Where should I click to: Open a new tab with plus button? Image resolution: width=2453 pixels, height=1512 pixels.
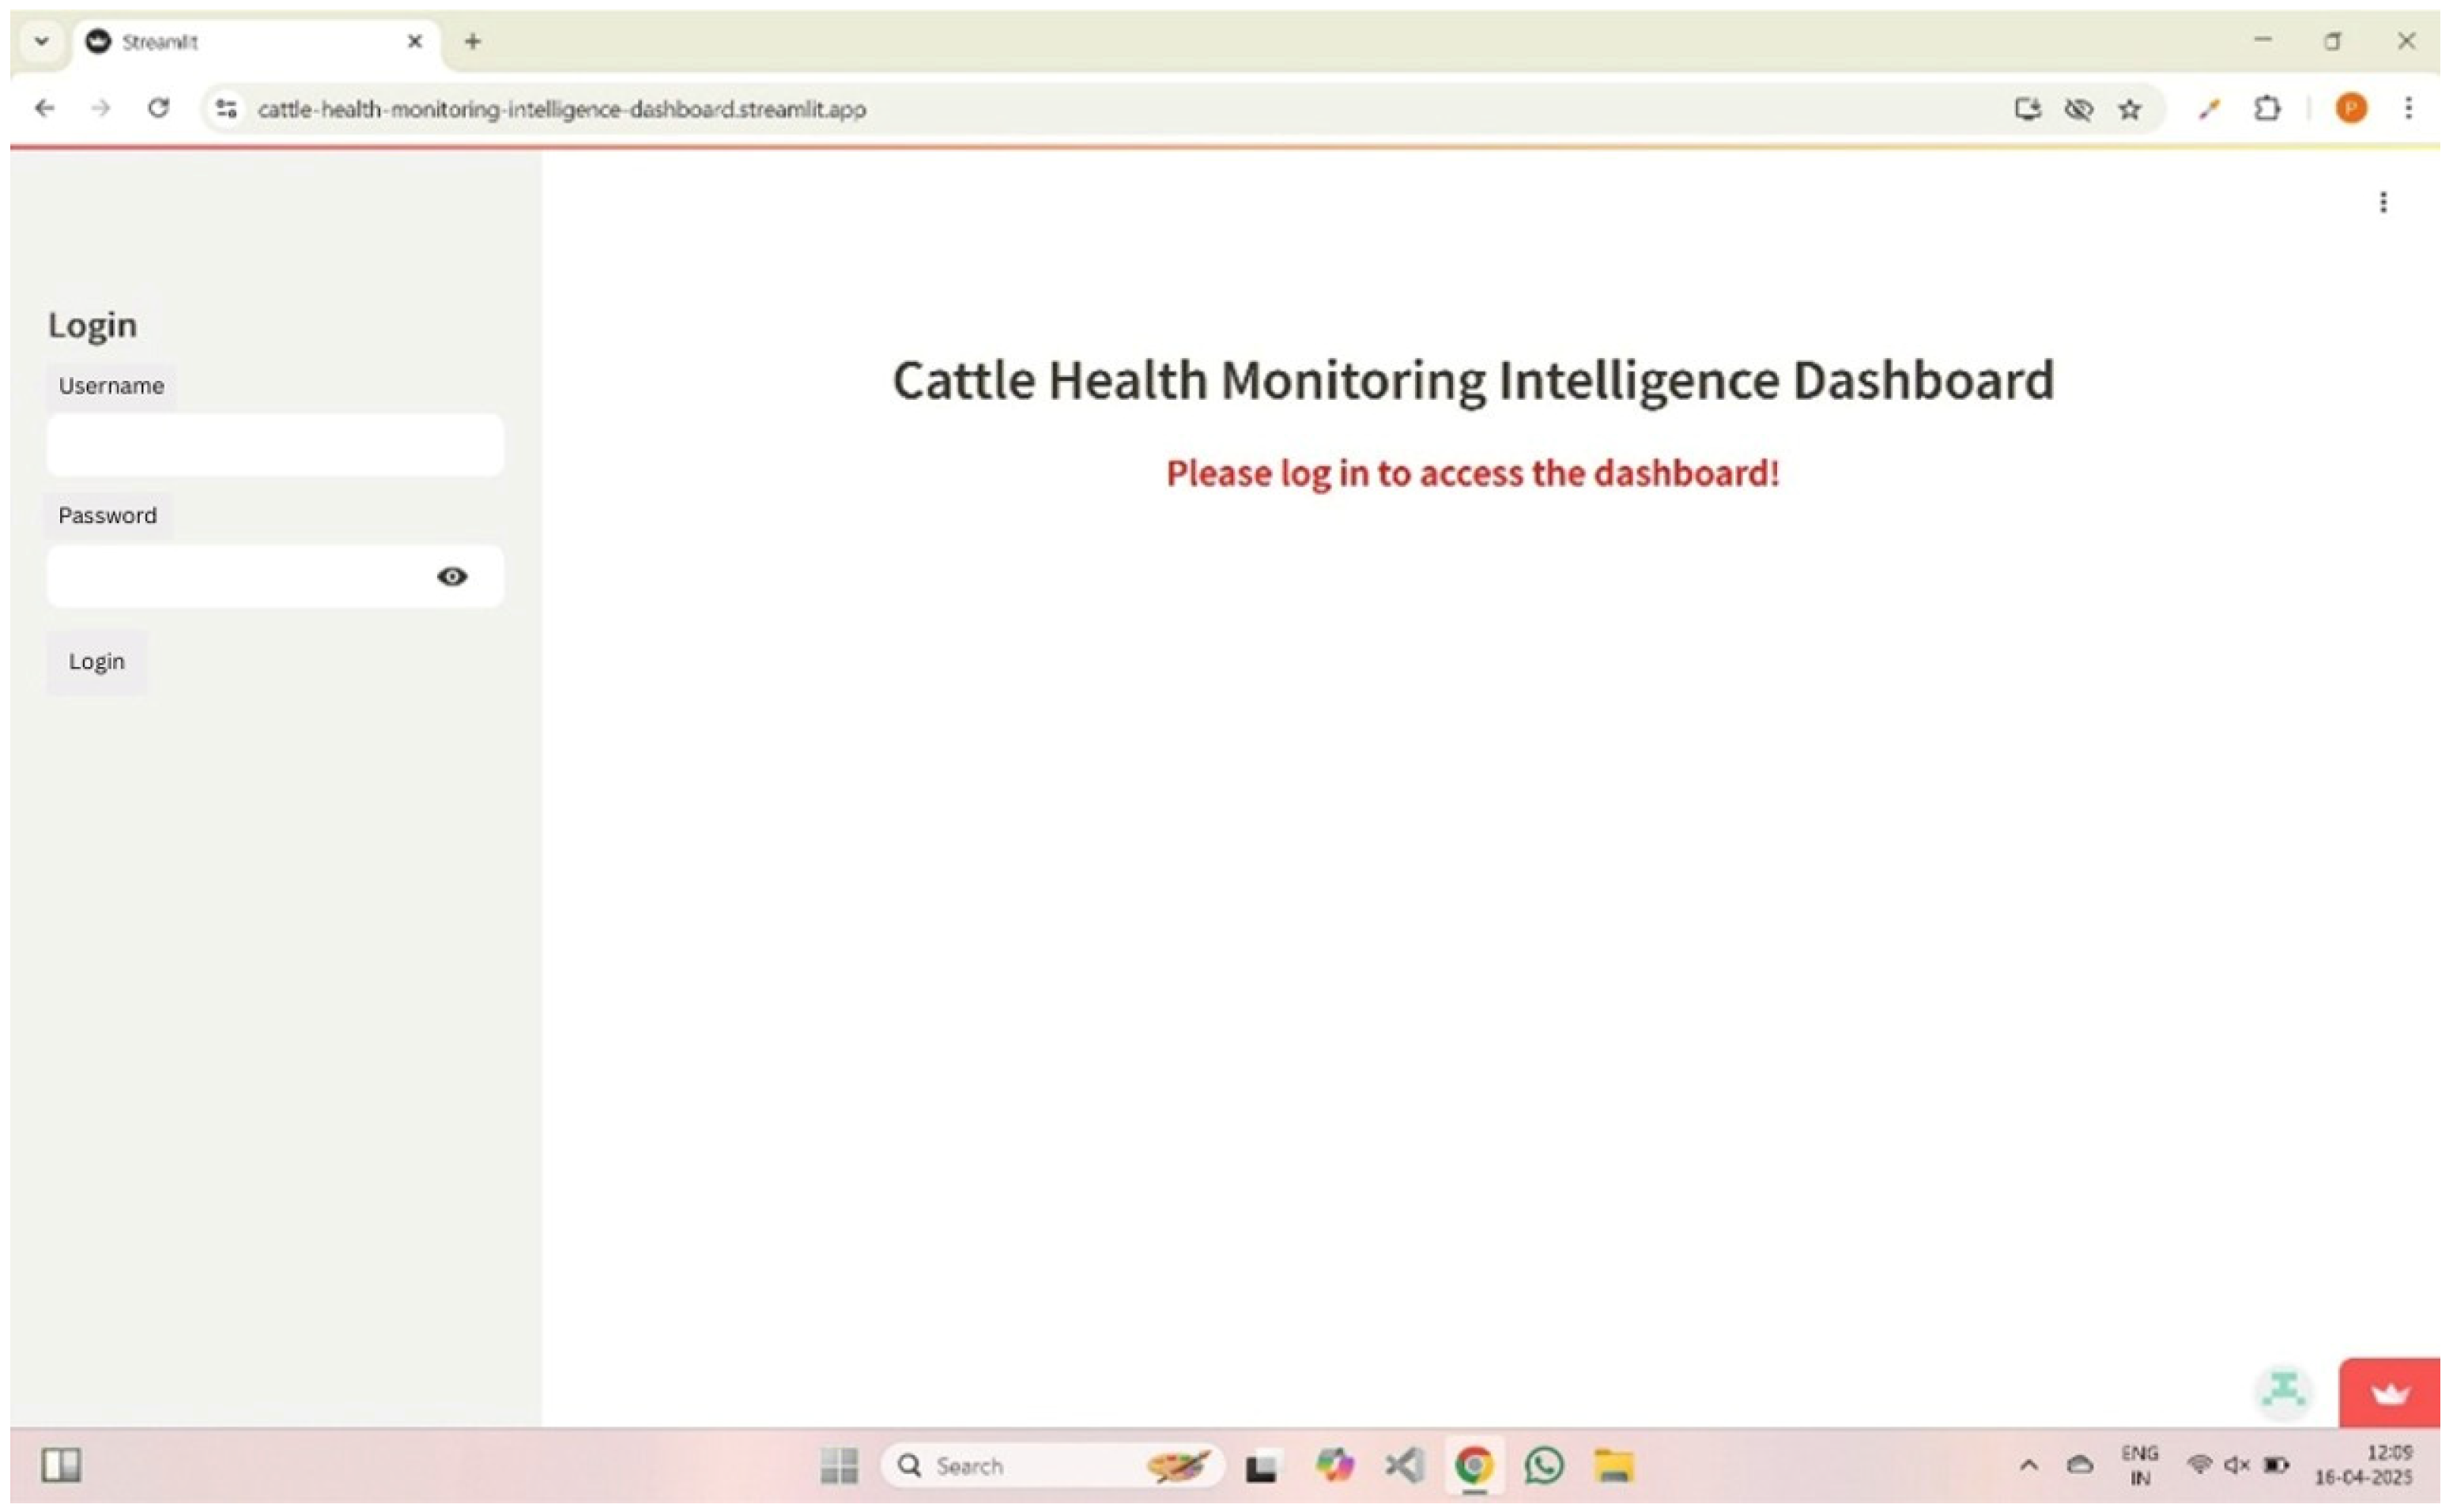(x=473, y=41)
